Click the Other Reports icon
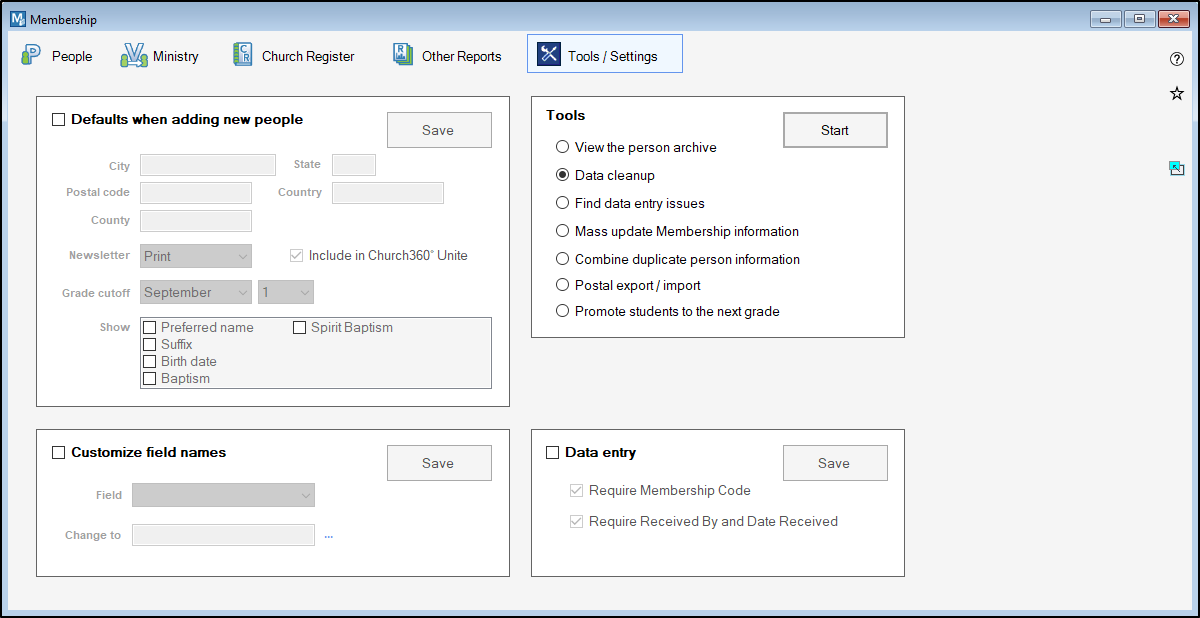 [402, 56]
